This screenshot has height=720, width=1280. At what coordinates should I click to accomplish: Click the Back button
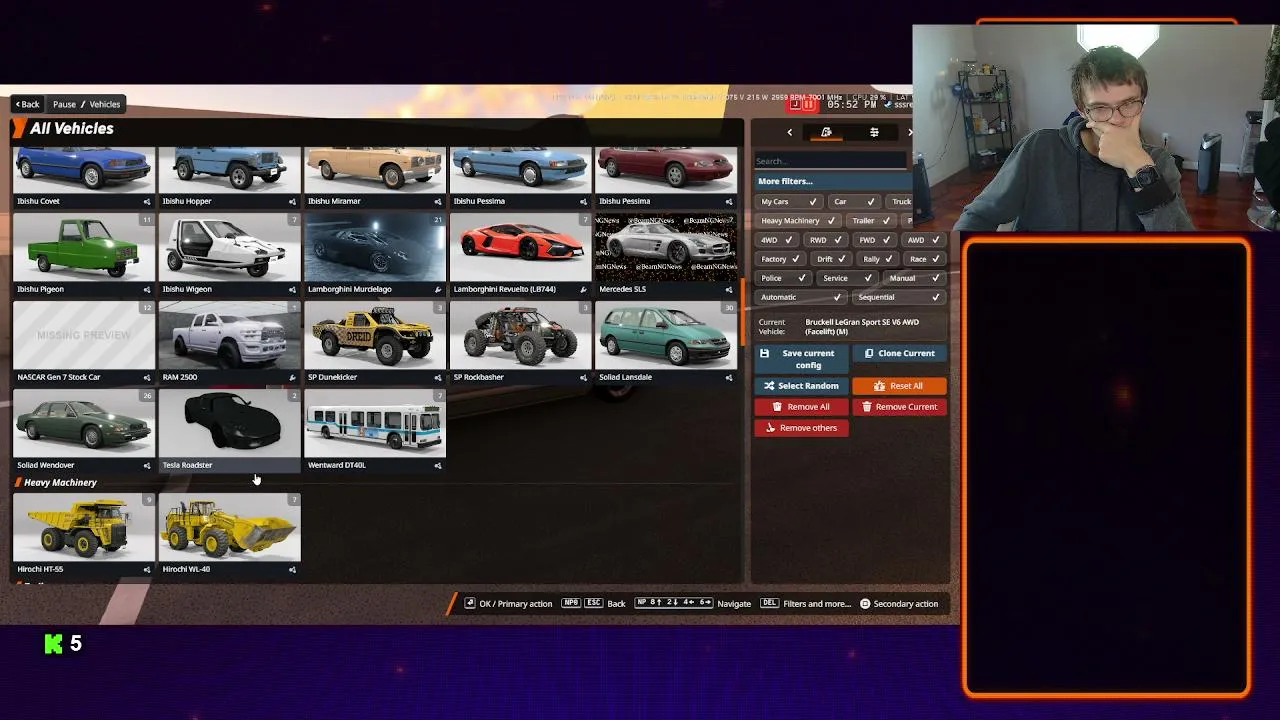click(27, 104)
